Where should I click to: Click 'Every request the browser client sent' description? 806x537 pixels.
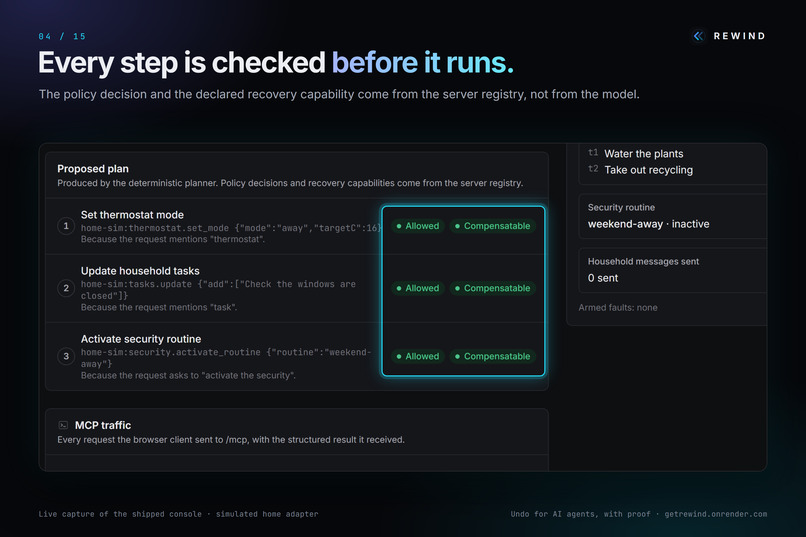click(x=231, y=440)
